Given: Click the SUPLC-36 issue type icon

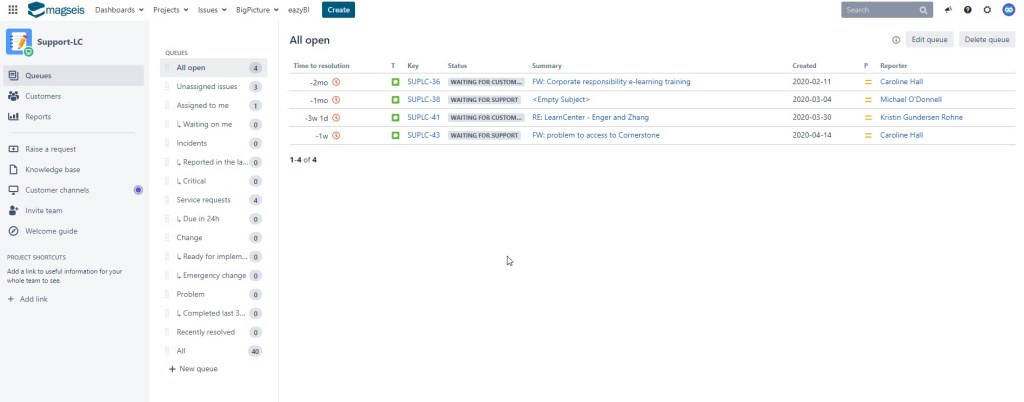Looking at the screenshot, I should (395, 82).
